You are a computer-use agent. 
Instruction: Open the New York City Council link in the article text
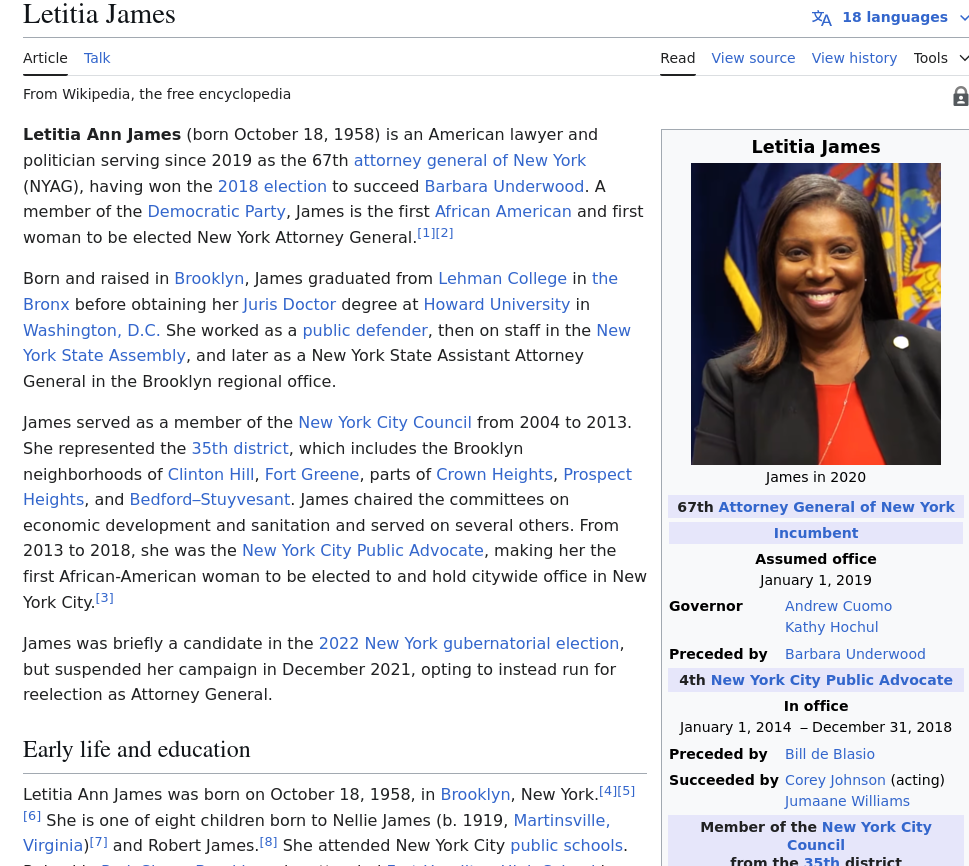coord(385,423)
